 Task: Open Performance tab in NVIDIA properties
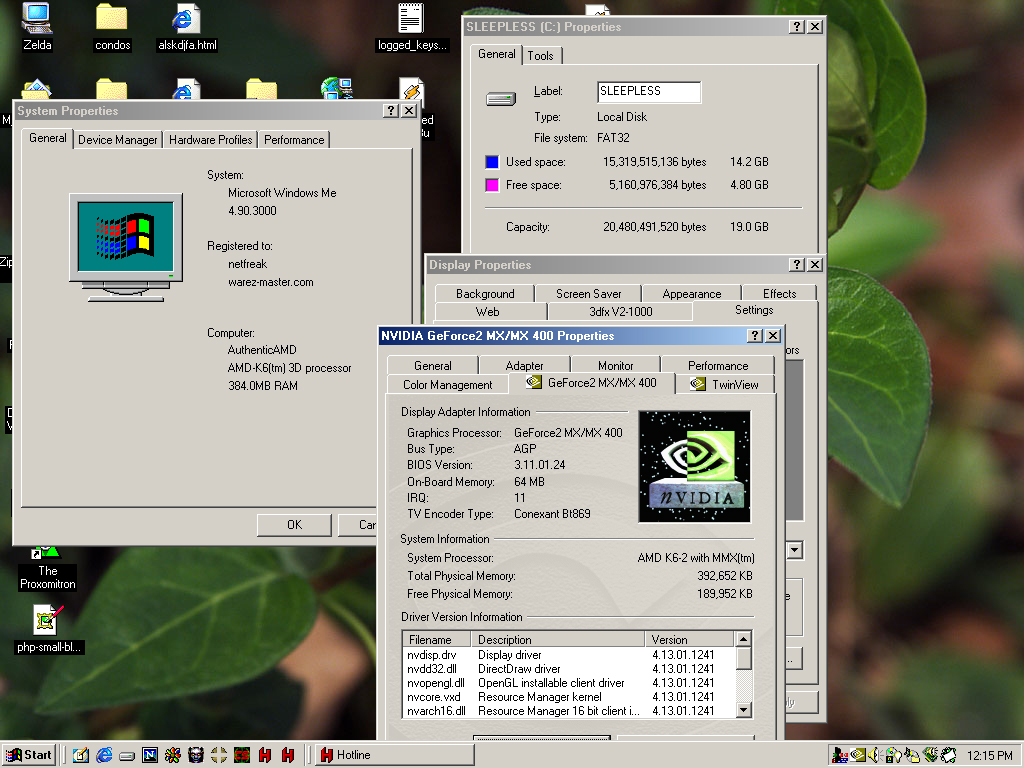[x=718, y=366]
